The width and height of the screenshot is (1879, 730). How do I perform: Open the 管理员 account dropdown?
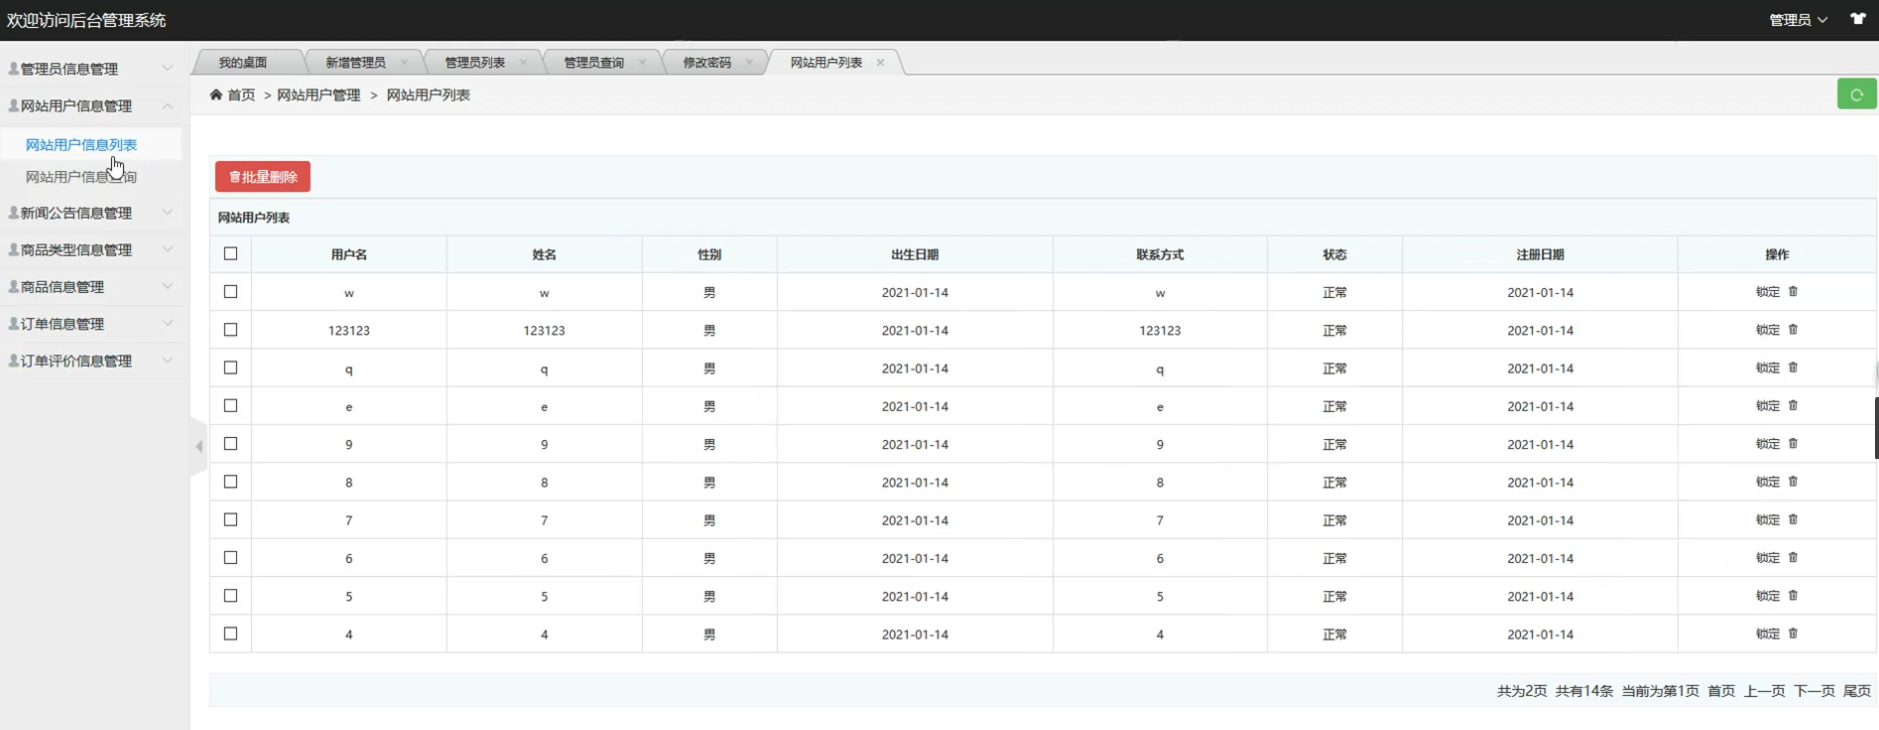tap(1797, 20)
